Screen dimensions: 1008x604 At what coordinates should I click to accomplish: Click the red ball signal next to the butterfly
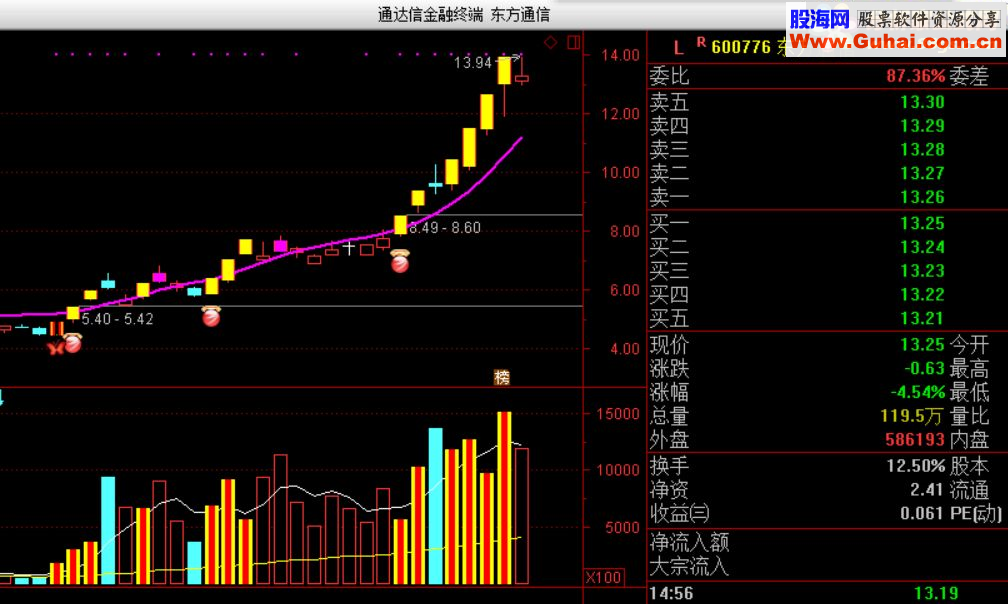(73, 343)
